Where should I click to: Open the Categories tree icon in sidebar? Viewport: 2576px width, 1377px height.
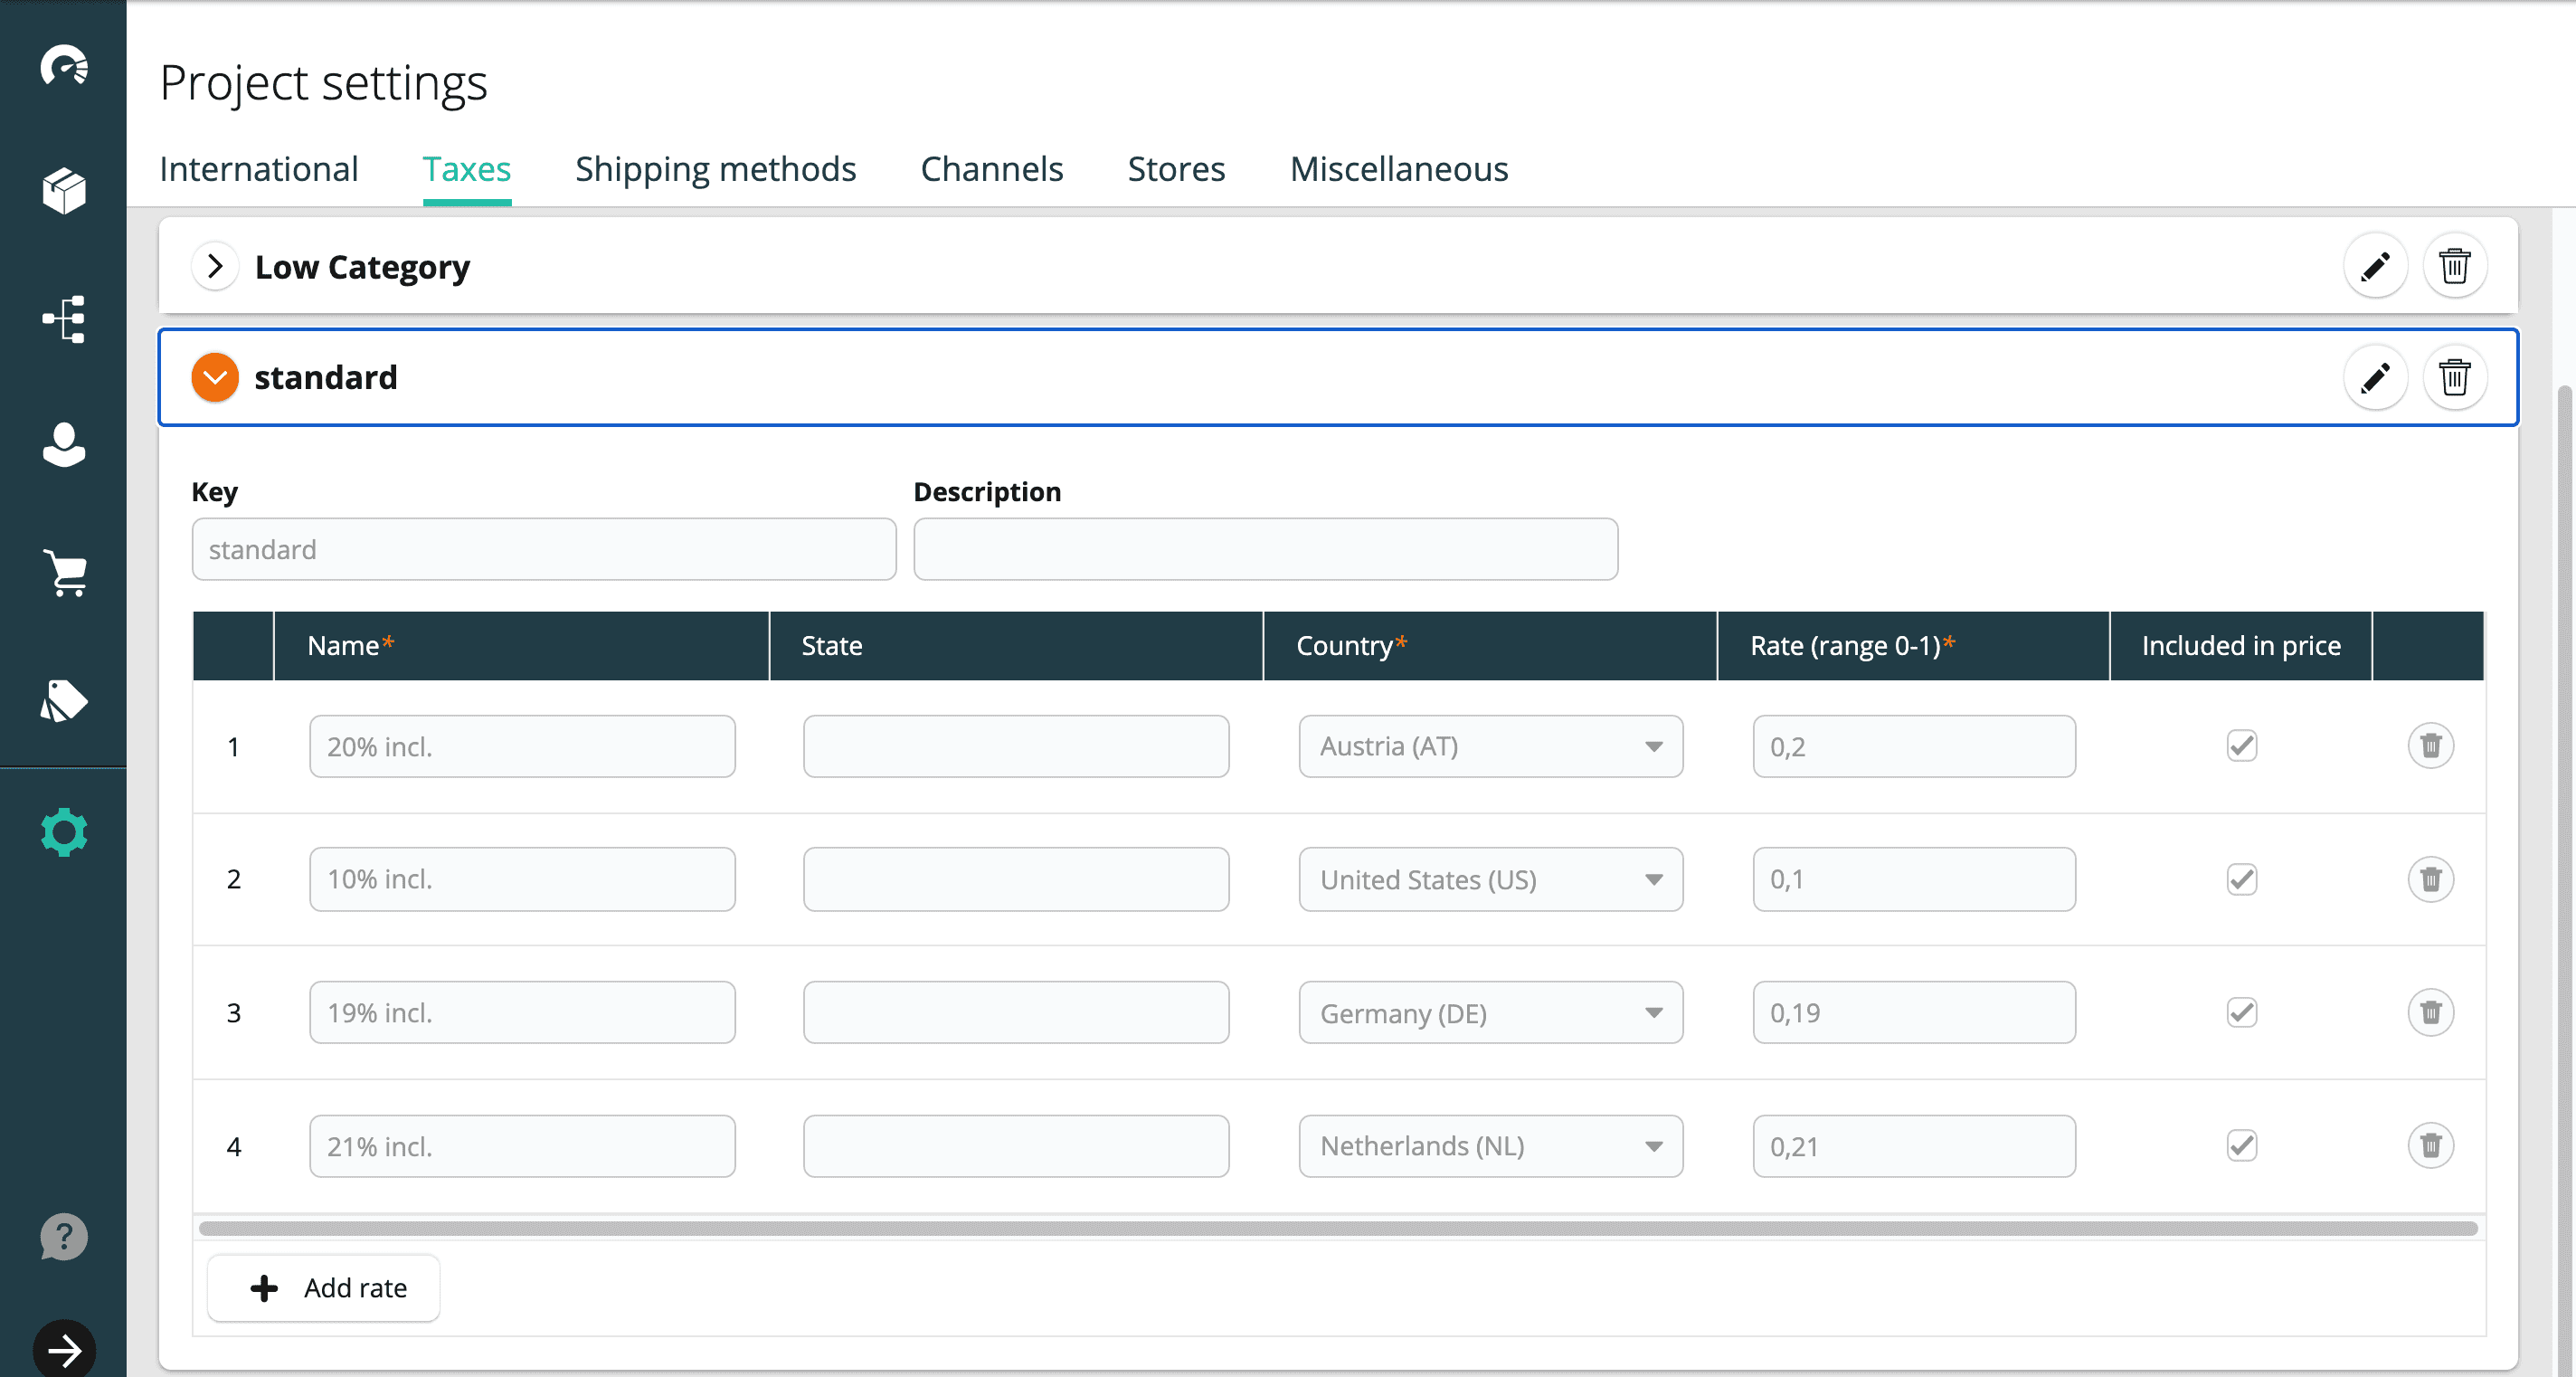(64, 319)
